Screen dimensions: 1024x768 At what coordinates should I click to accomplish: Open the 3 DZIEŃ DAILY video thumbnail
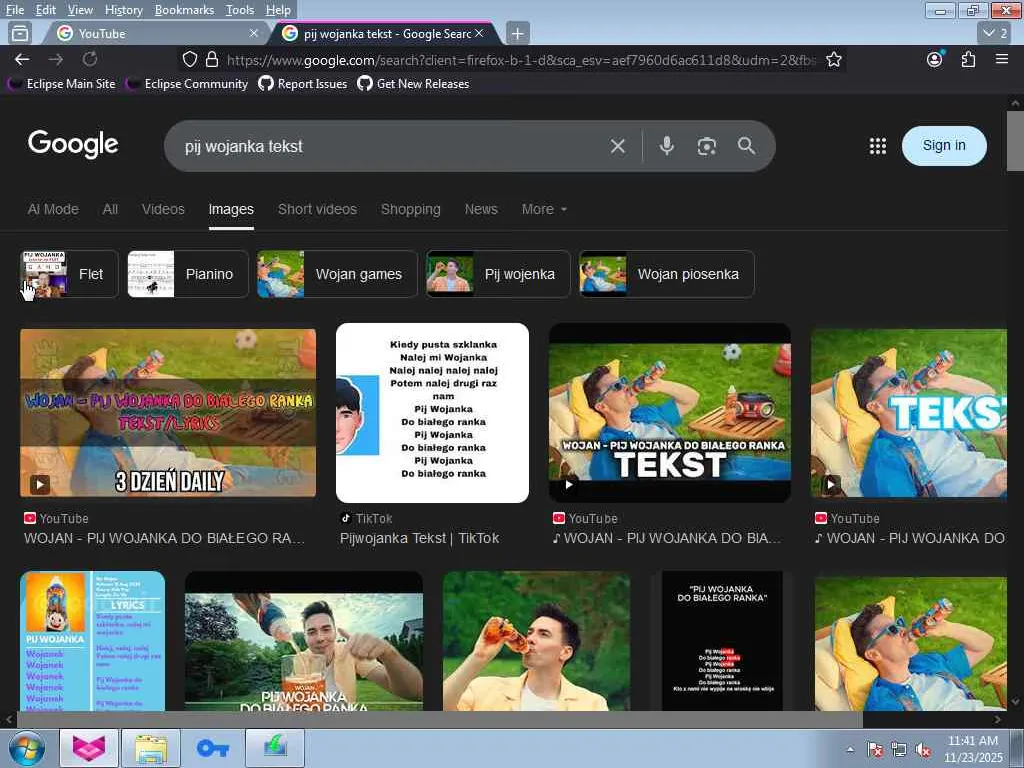(168, 413)
